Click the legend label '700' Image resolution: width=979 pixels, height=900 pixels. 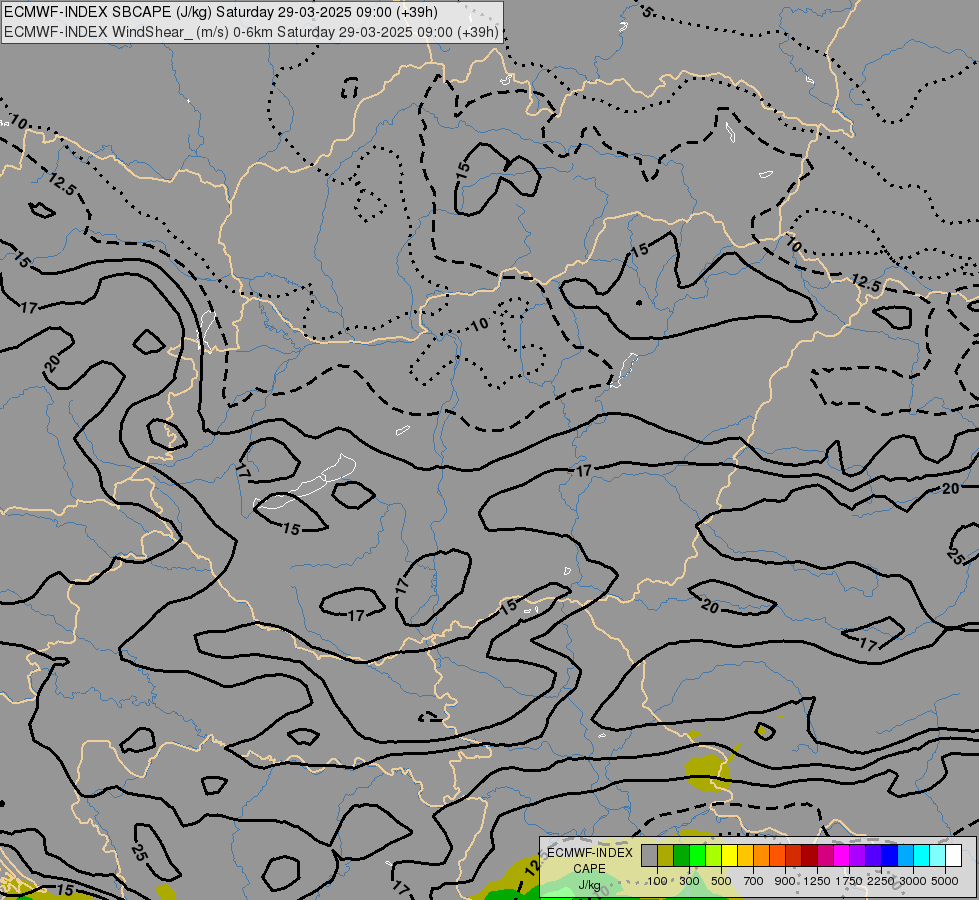tap(754, 881)
